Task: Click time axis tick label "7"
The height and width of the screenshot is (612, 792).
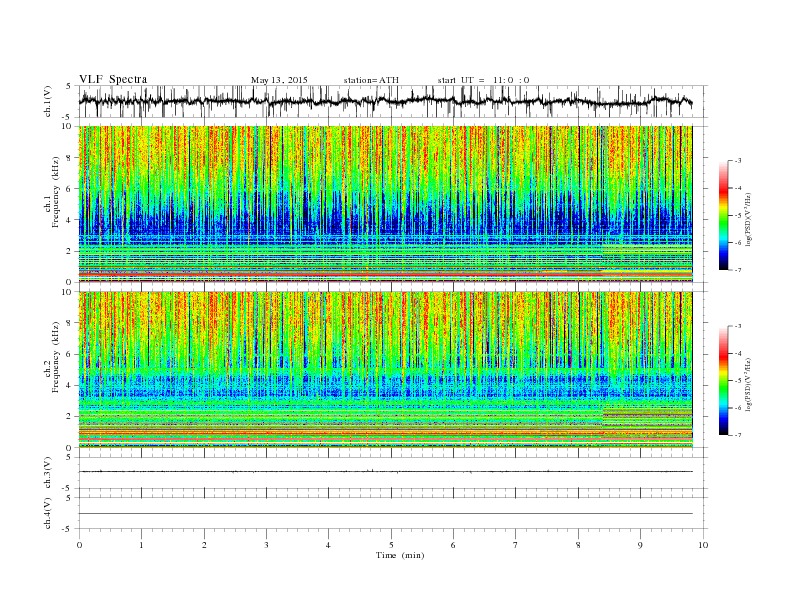Action: coord(515,545)
